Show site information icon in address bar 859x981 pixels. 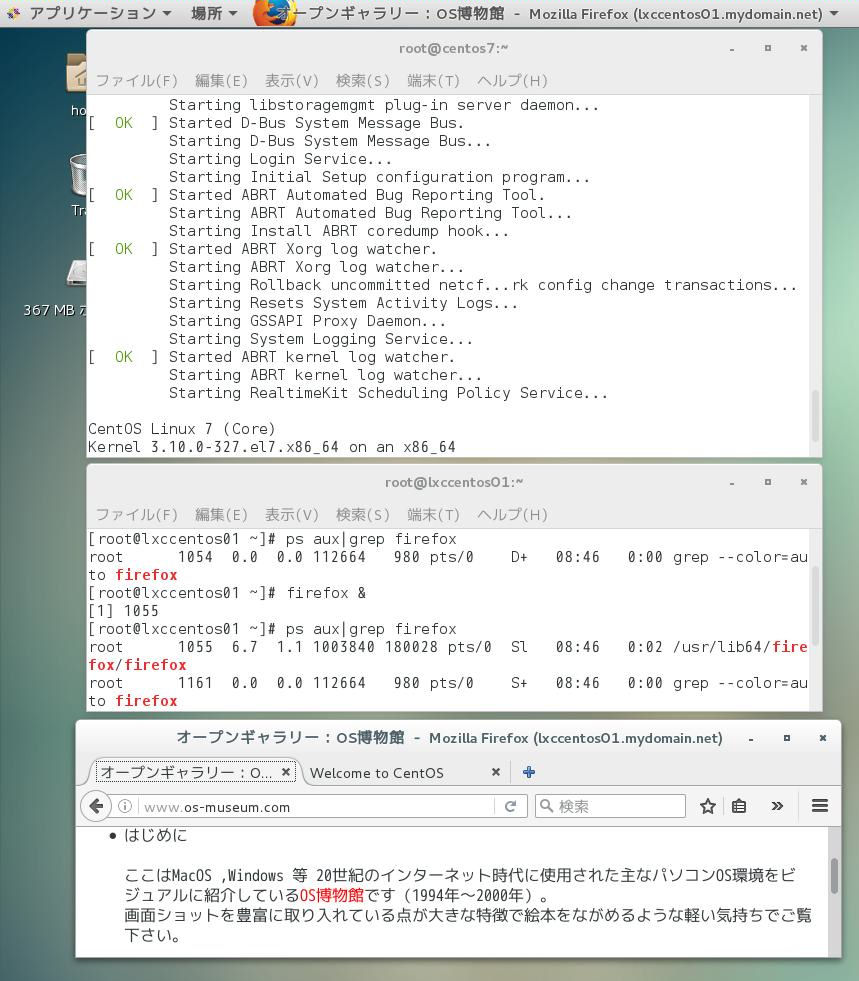tap(125, 806)
